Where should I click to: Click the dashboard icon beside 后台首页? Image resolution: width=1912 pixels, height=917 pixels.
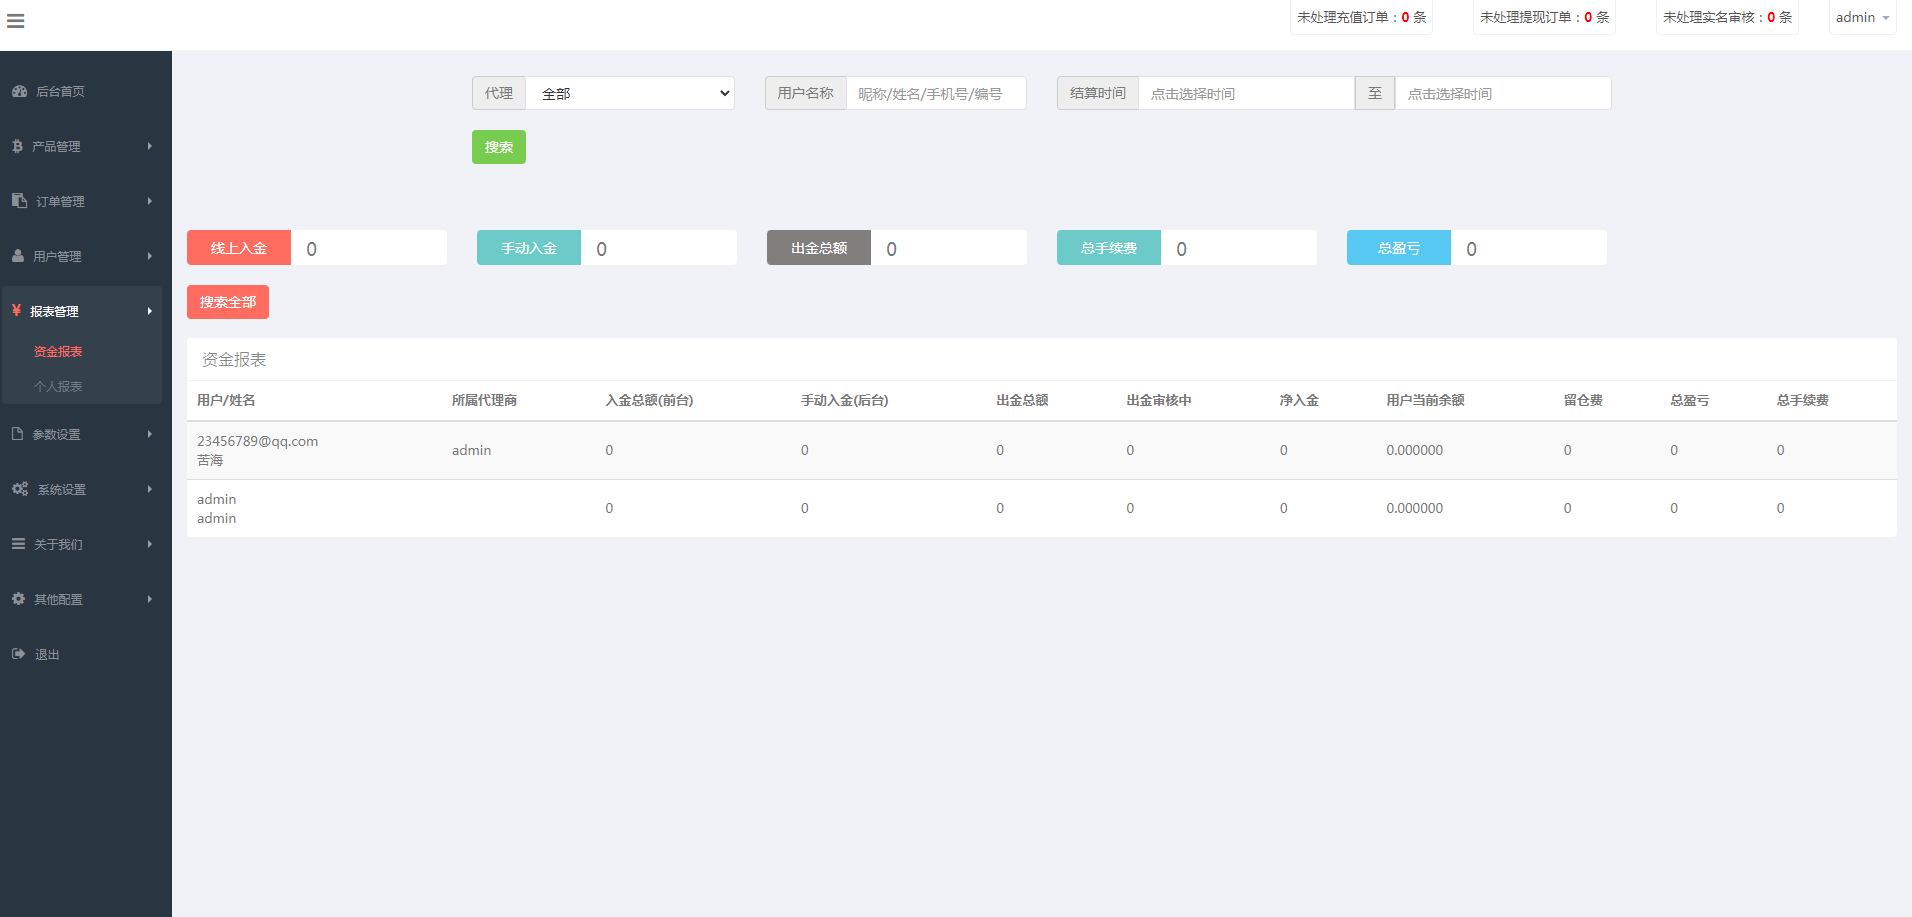point(19,91)
